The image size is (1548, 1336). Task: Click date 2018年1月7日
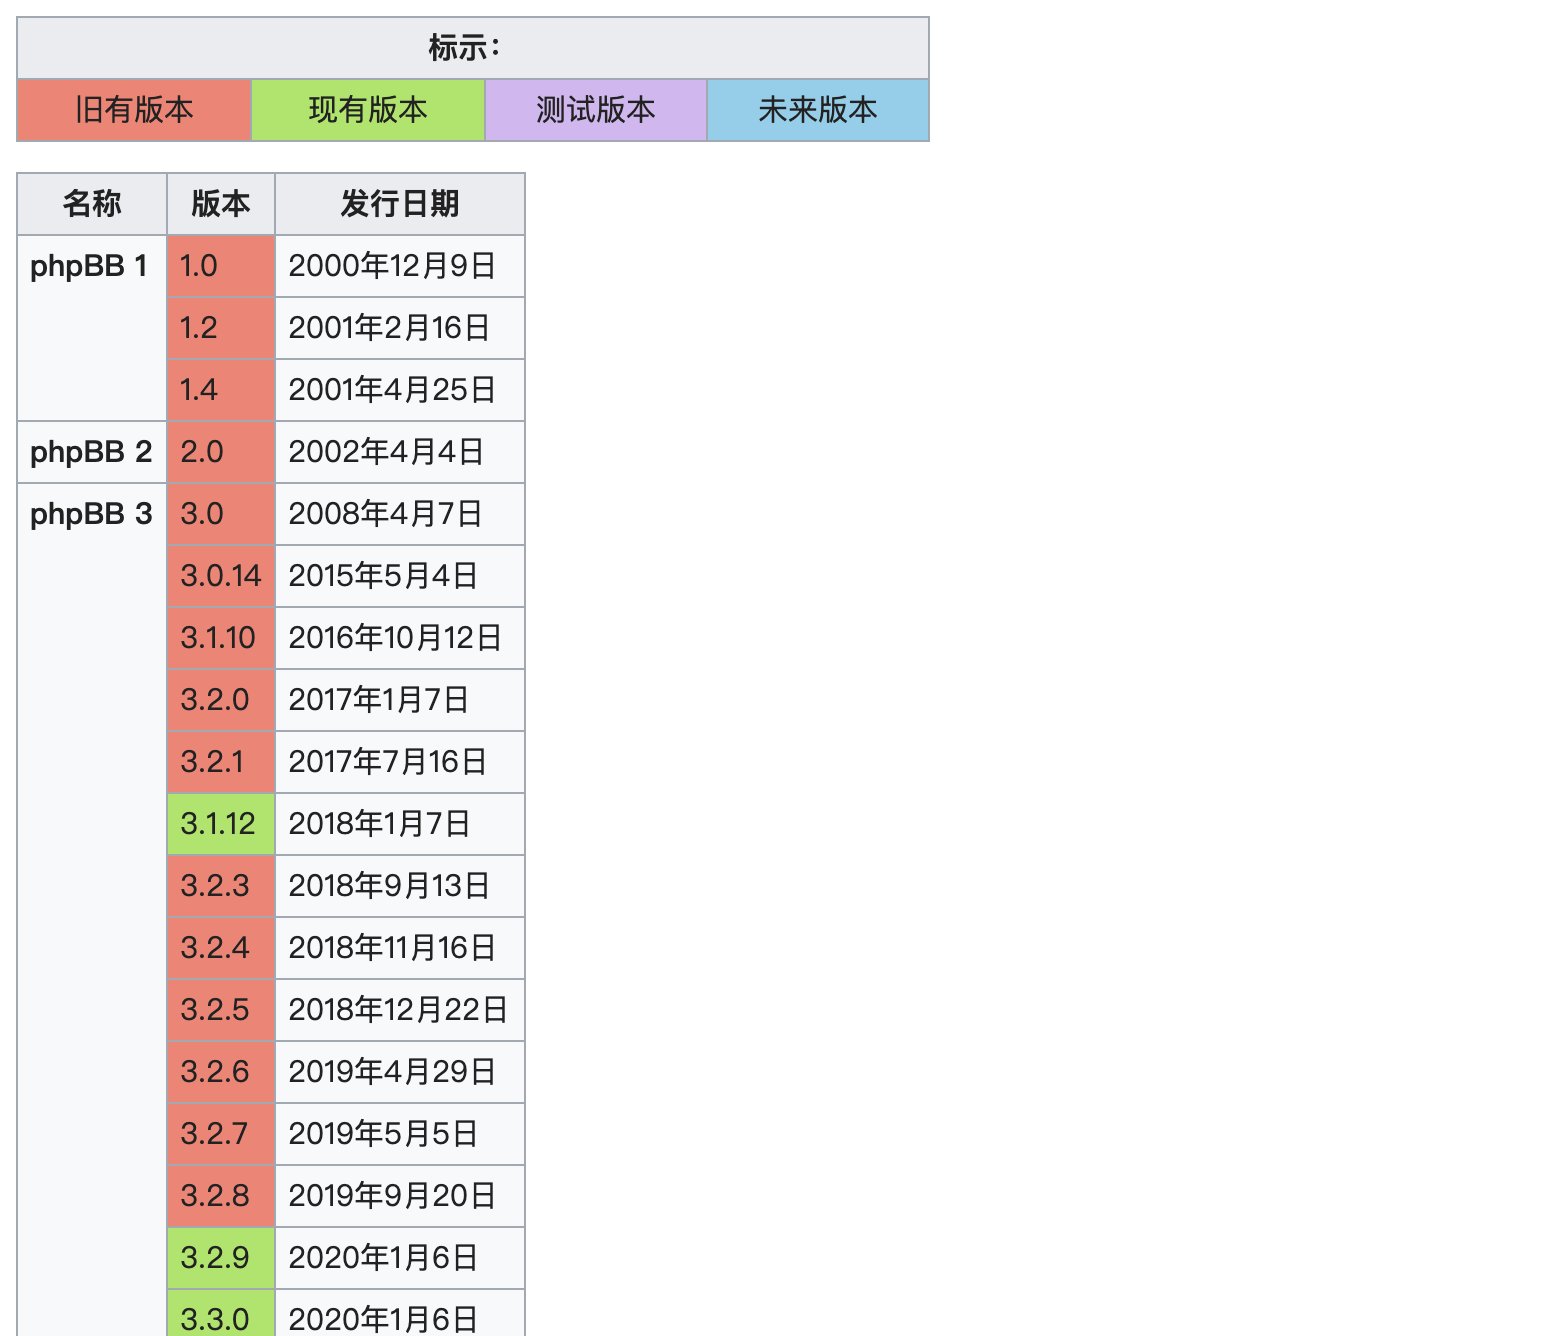pos(400,824)
